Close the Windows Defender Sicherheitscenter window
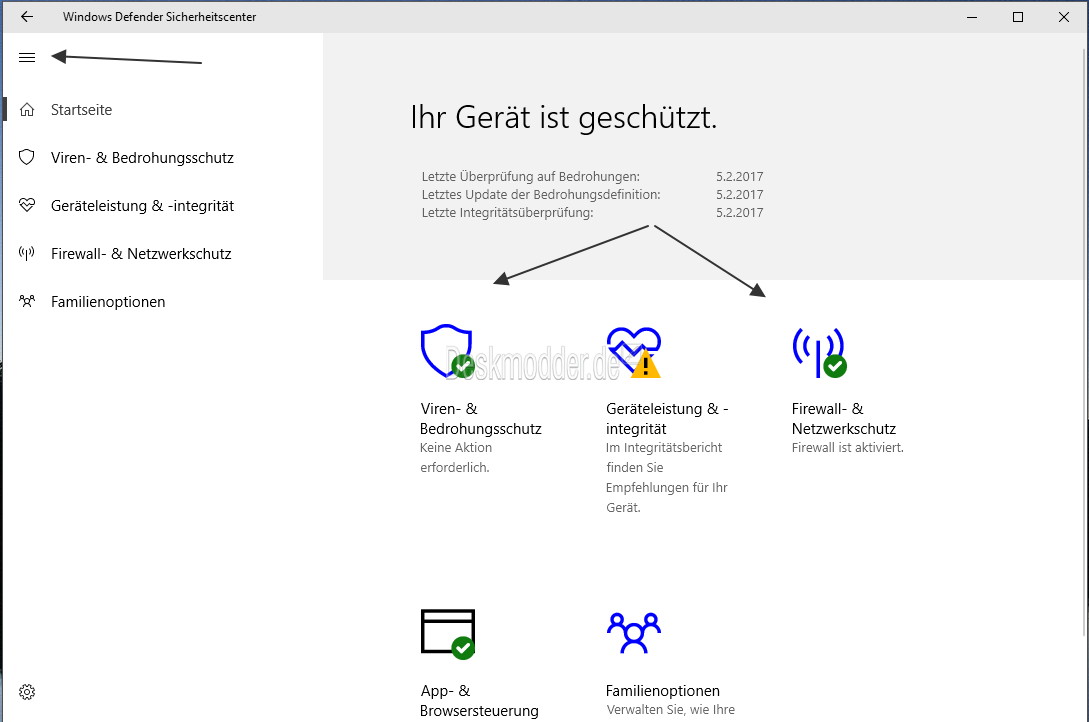This screenshot has width=1089, height=722. 1064,17
